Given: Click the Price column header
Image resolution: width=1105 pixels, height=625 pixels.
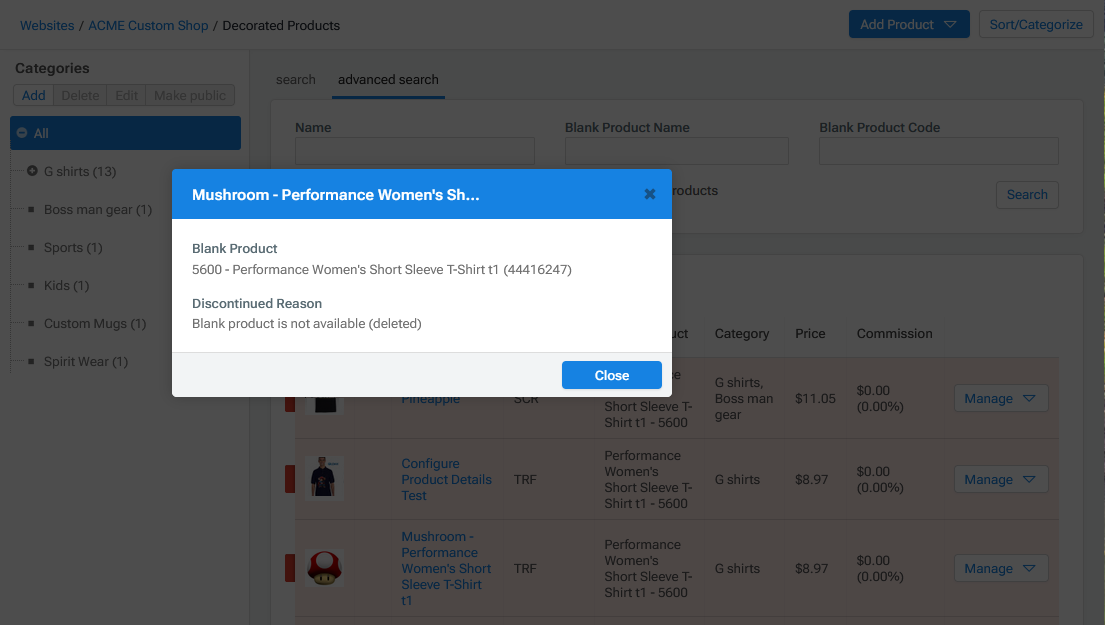Looking at the screenshot, I should [x=810, y=333].
